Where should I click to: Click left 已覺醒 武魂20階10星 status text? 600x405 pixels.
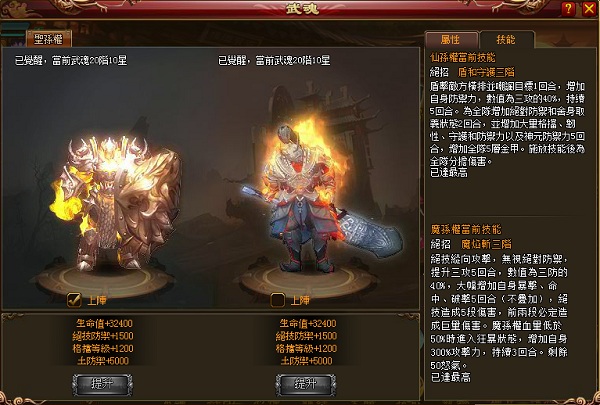click(71, 60)
